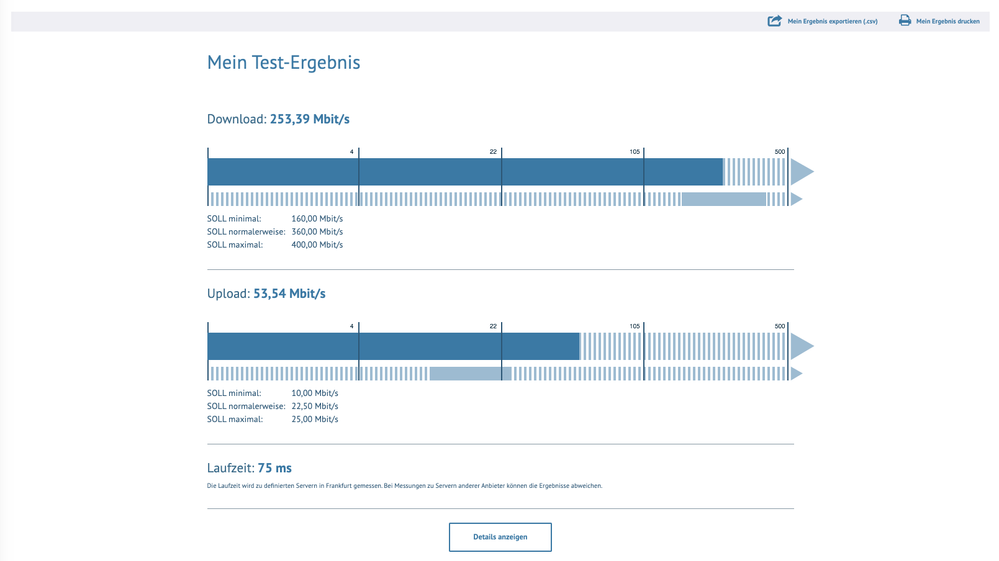Click the "Mein Test-Ergebnis" page title
The height and width of the screenshot is (561, 999).
283,63
